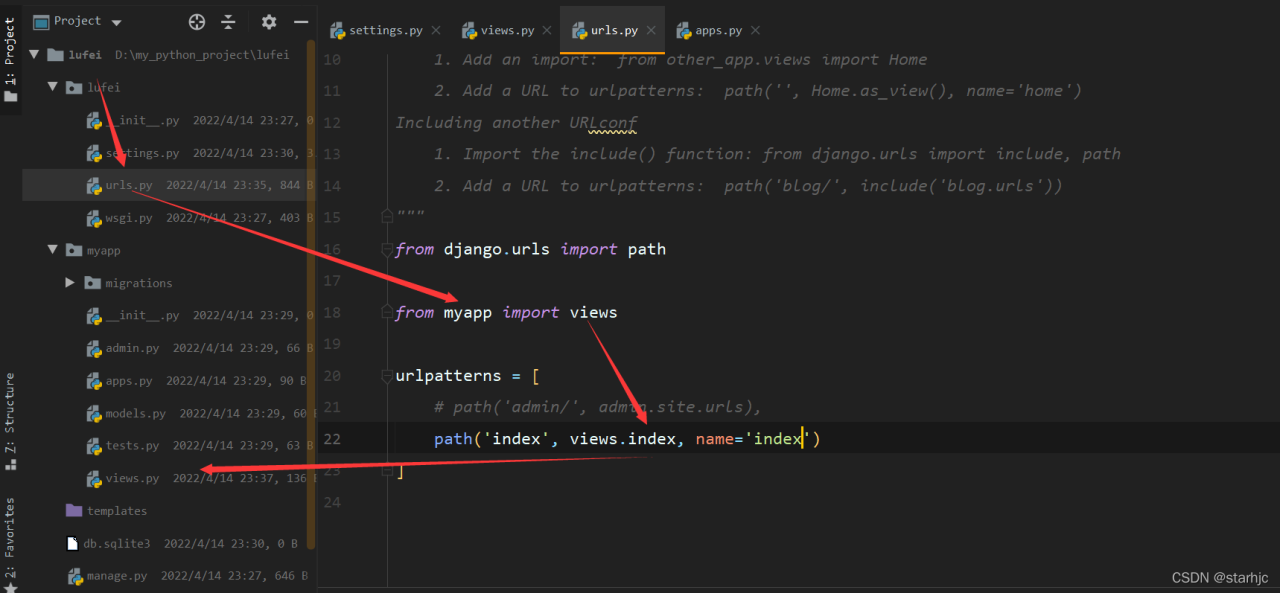Select apps.py in the project tree
Image resolution: width=1280 pixels, height=593 pixels.
click(x=129, y=381)
